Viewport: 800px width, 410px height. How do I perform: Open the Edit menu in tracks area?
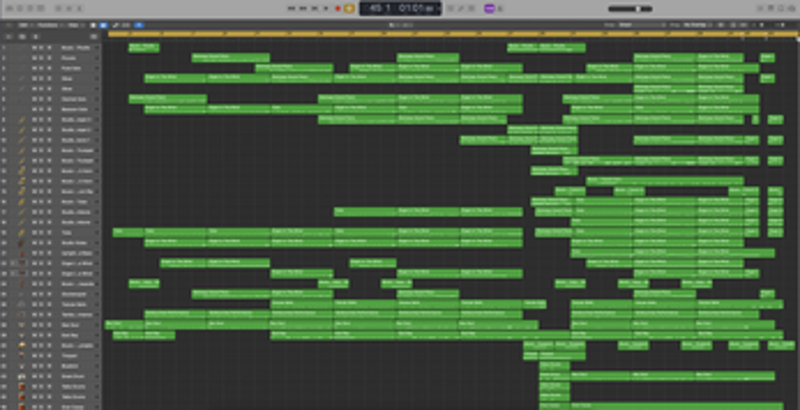(x=25, y=24)
